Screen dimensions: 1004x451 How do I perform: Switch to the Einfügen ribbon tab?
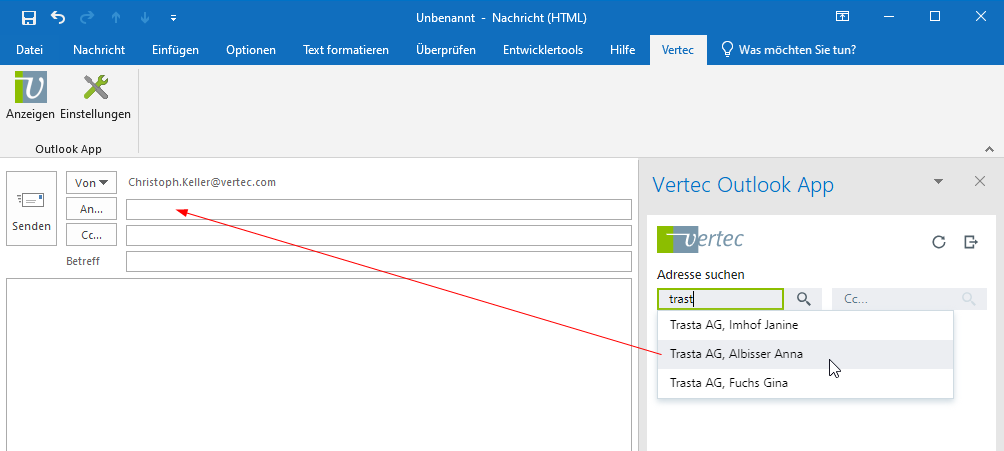click(x=175, y=50)
